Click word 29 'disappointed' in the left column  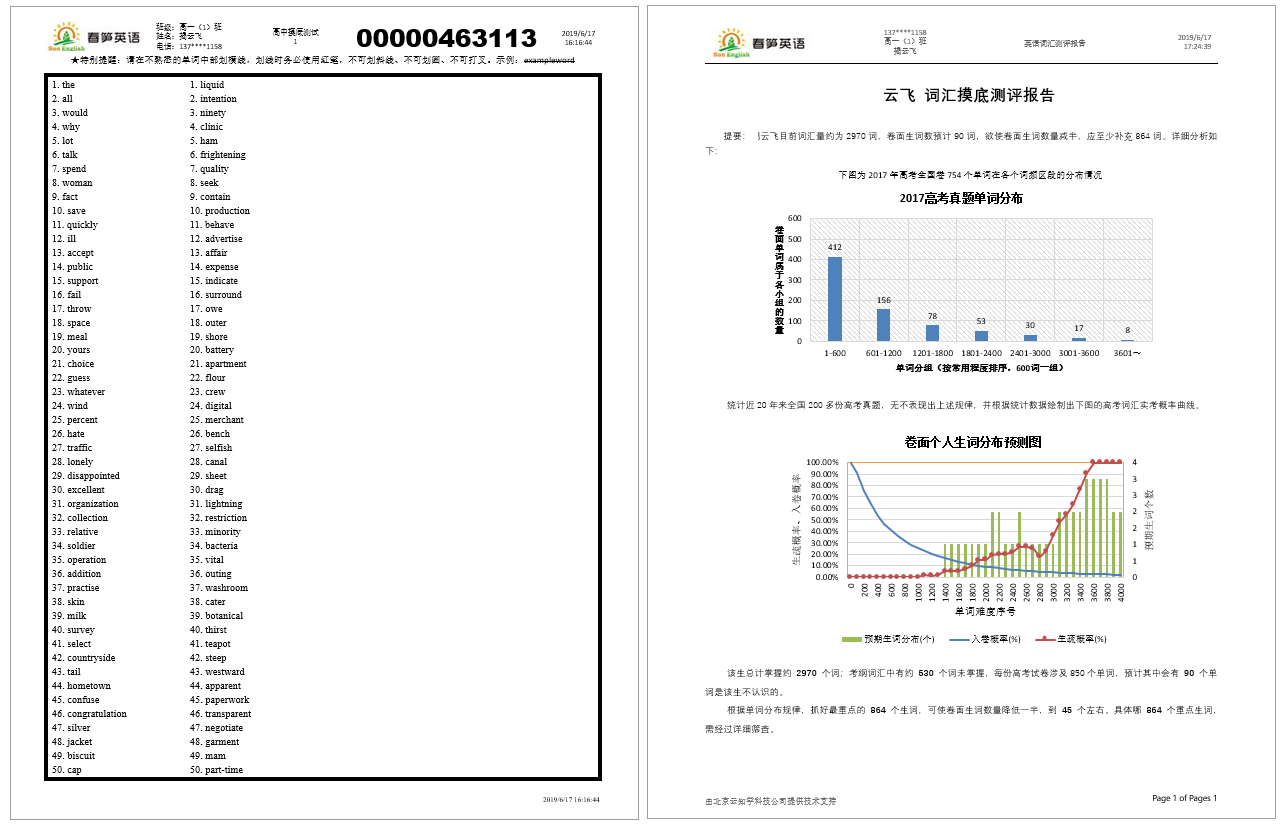[86, 476]
